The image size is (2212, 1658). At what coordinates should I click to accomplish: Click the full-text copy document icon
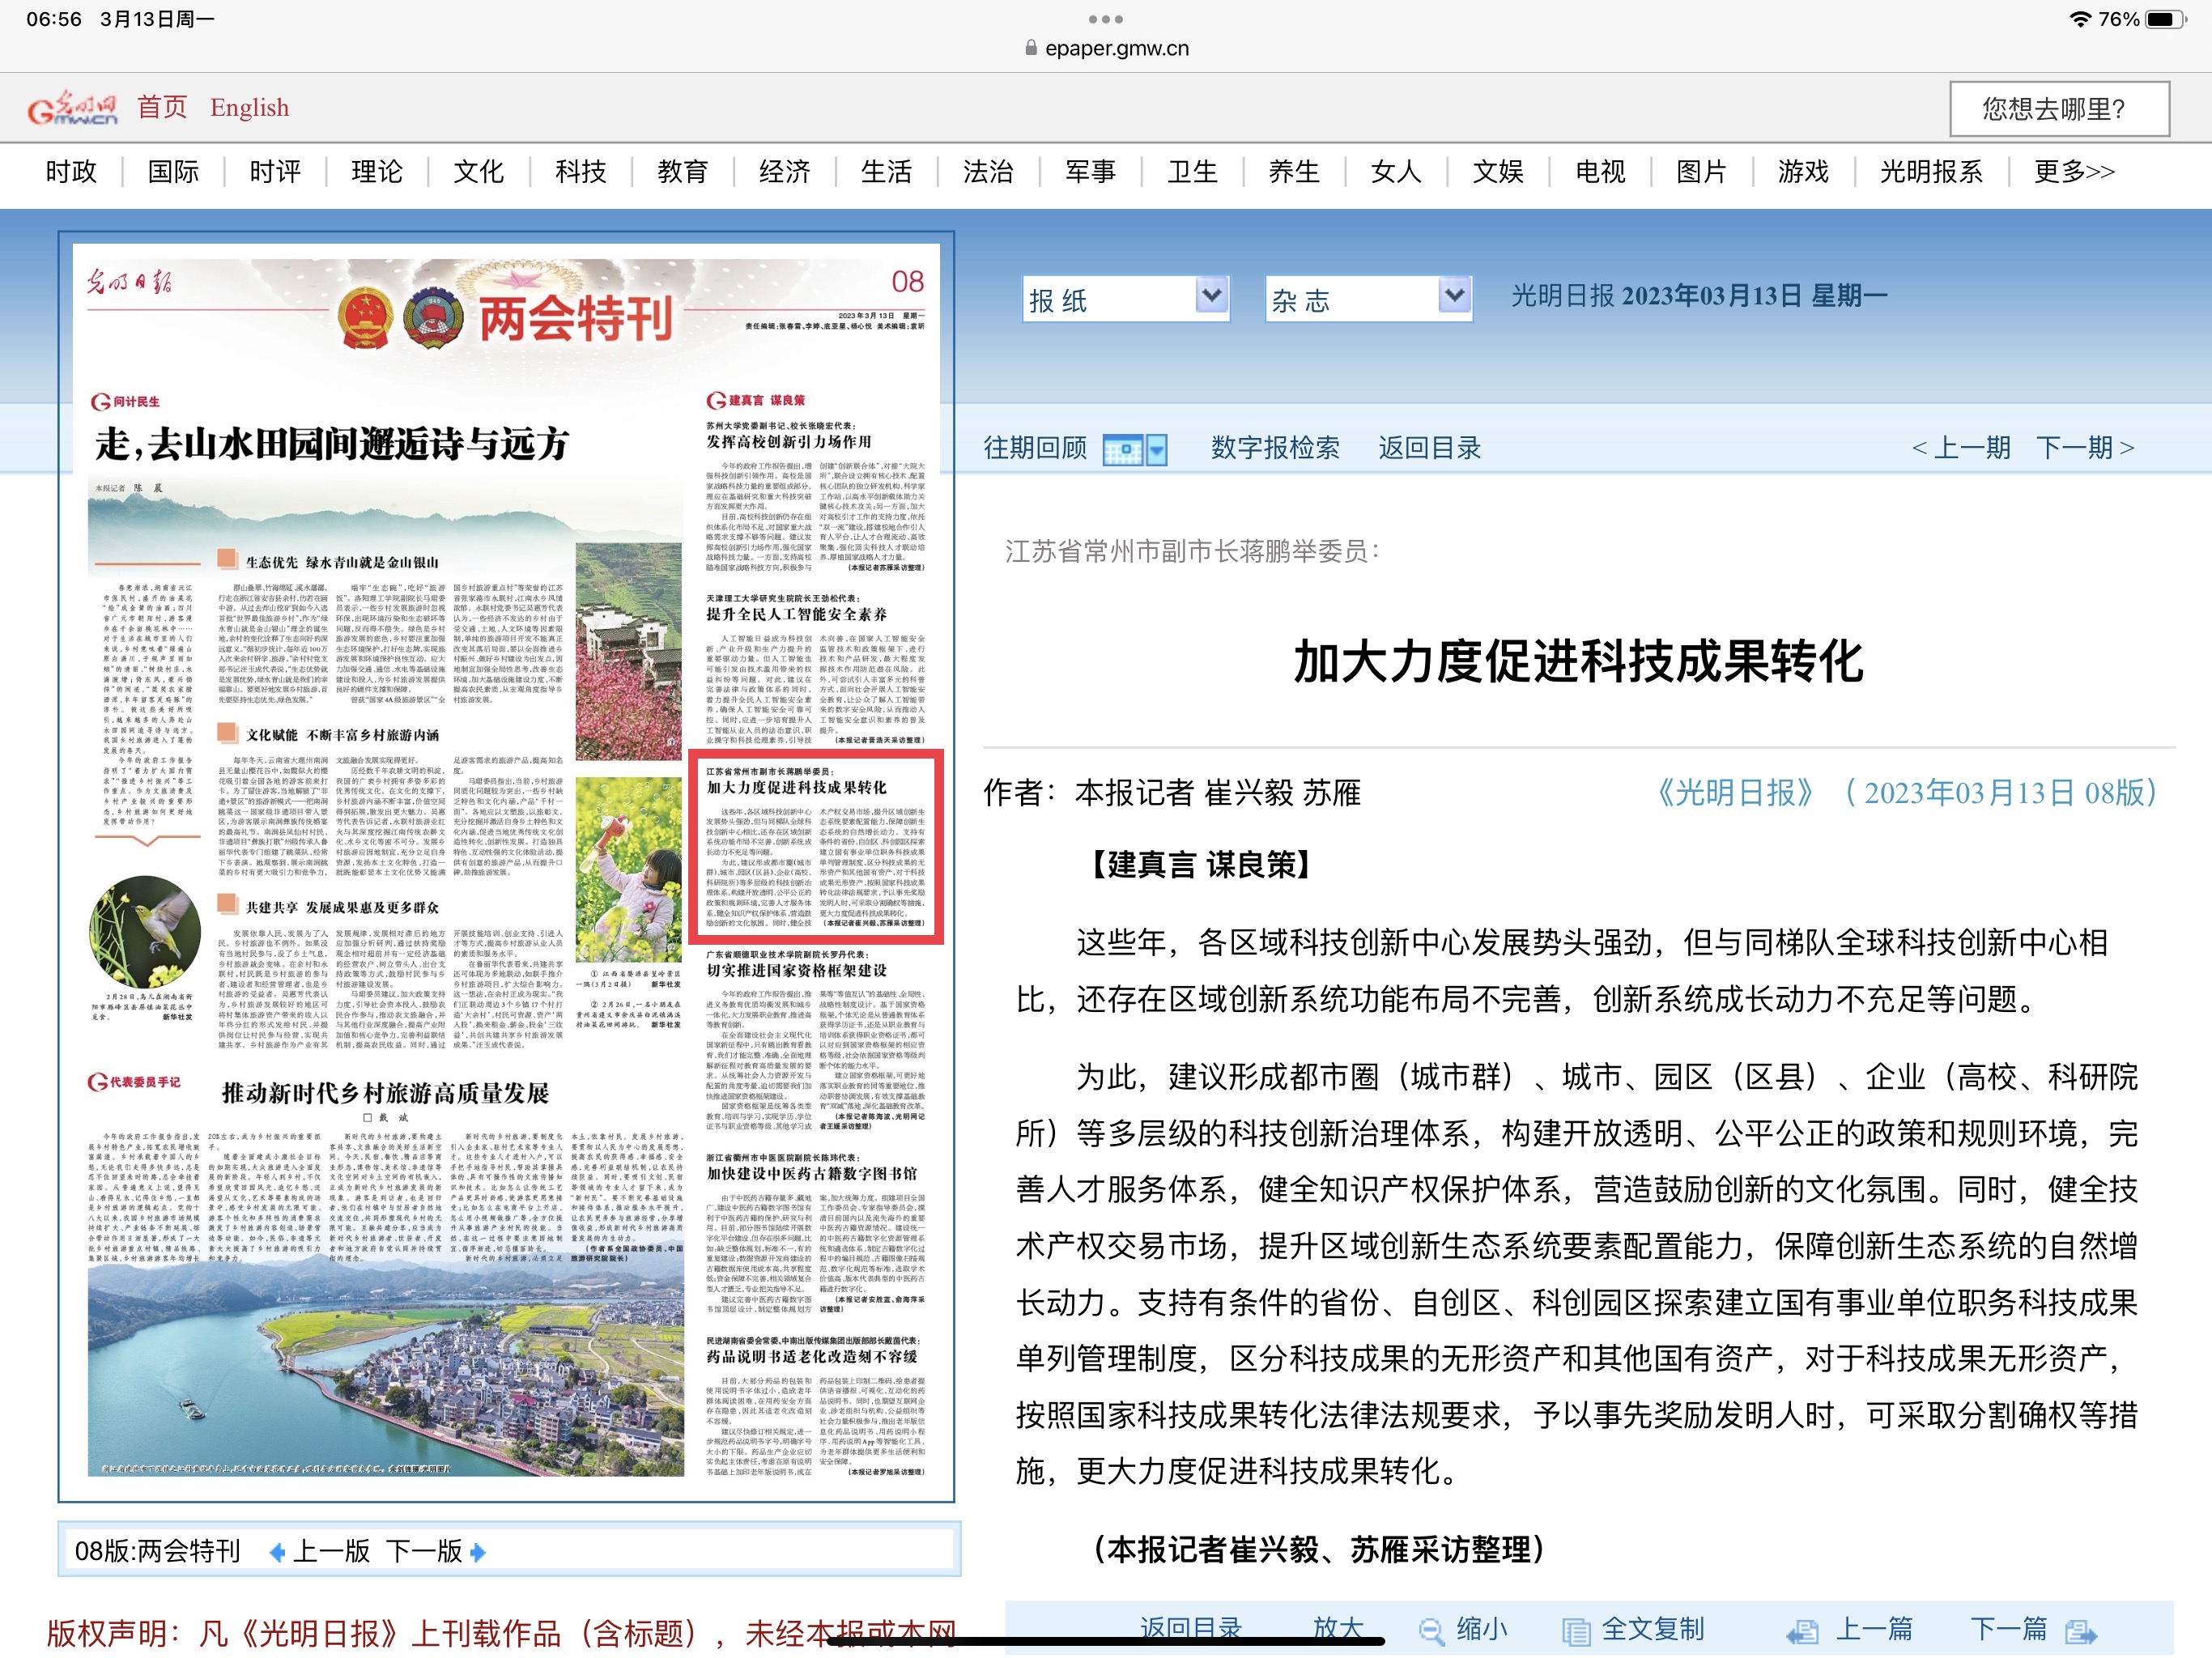click(x=1576, y=1631)
